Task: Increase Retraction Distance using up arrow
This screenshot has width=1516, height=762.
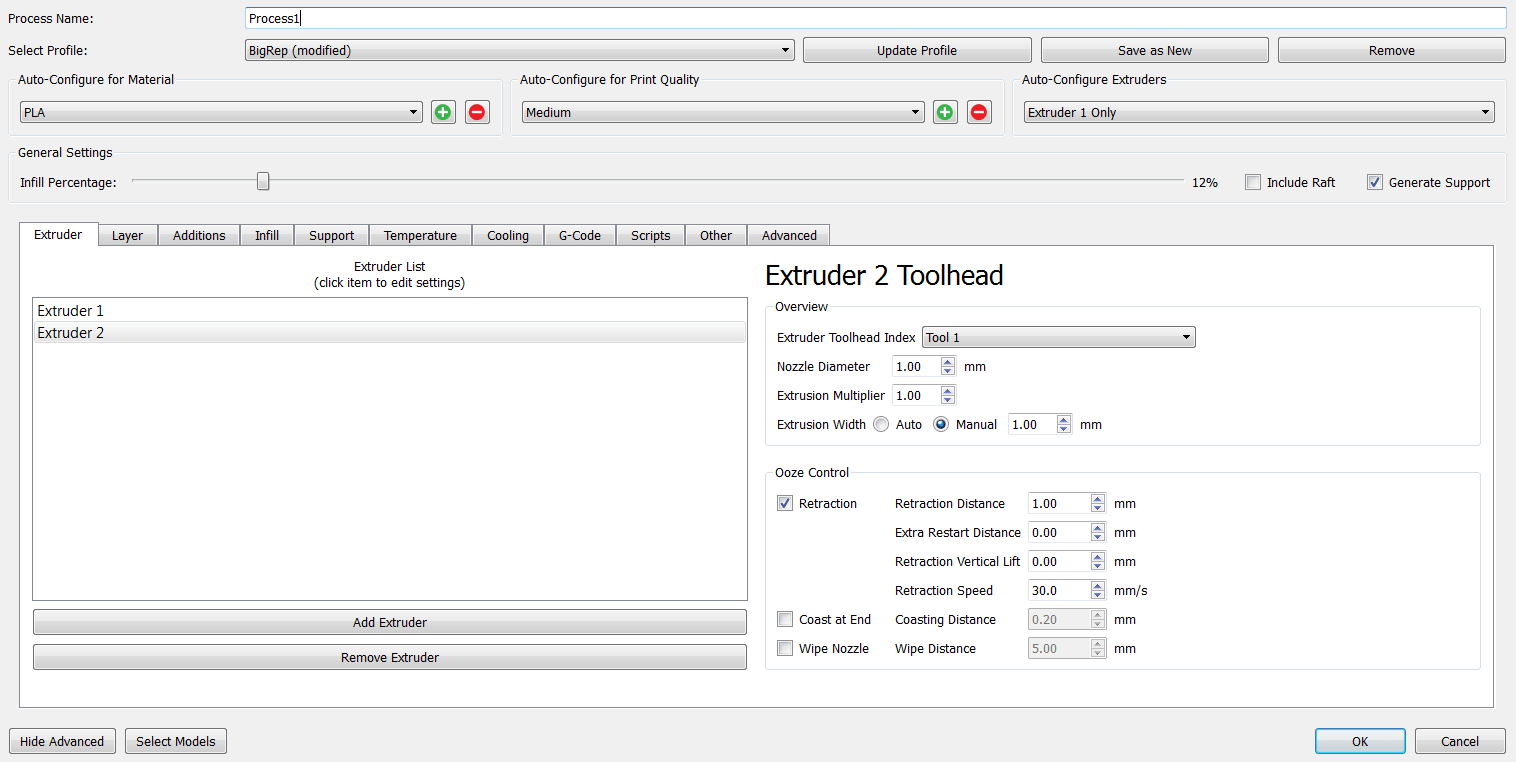Action: point(1098,499)
